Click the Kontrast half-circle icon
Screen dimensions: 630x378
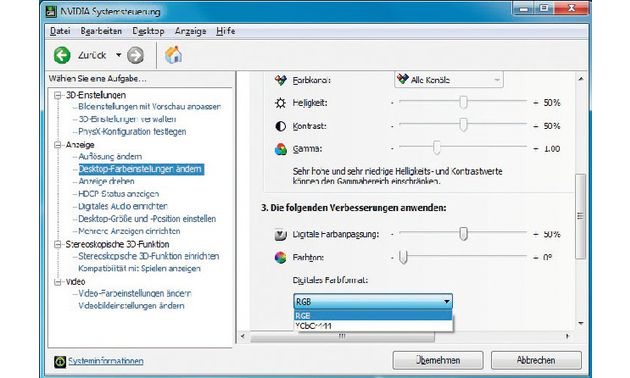pyautogui.click(x=280, y=126)
